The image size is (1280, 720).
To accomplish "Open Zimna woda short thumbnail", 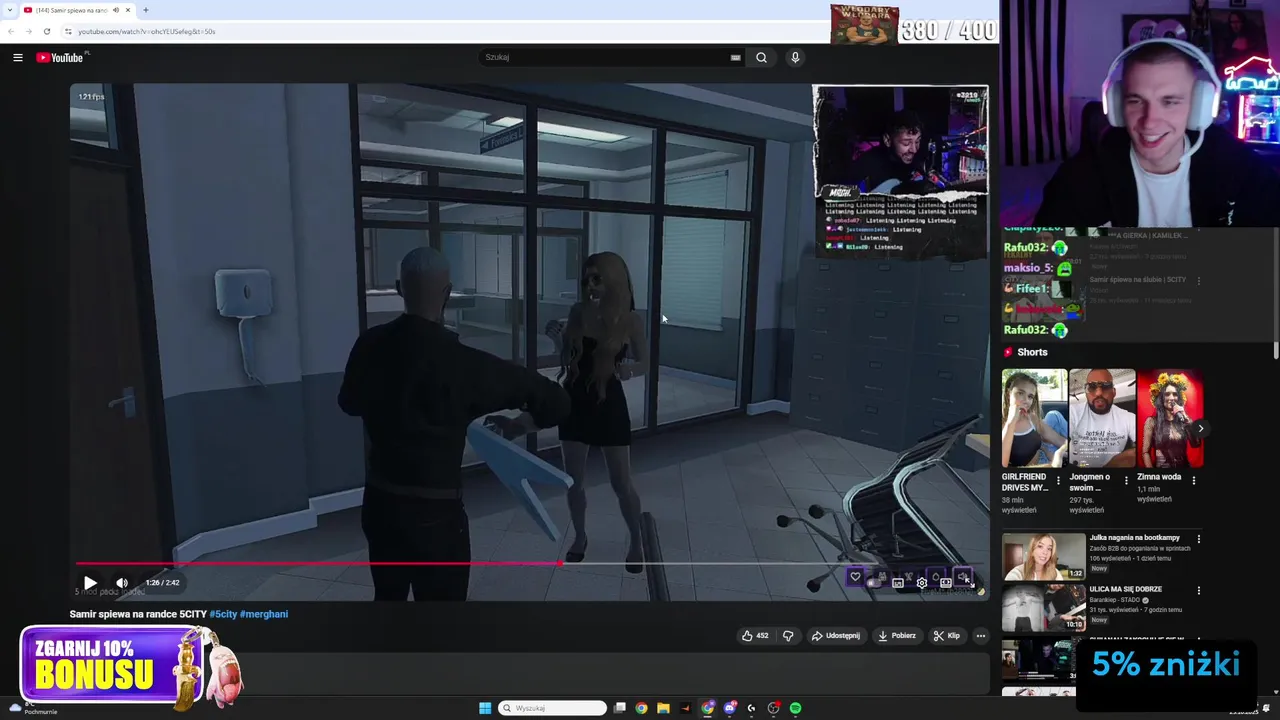I will click(x=1170, y=418).
